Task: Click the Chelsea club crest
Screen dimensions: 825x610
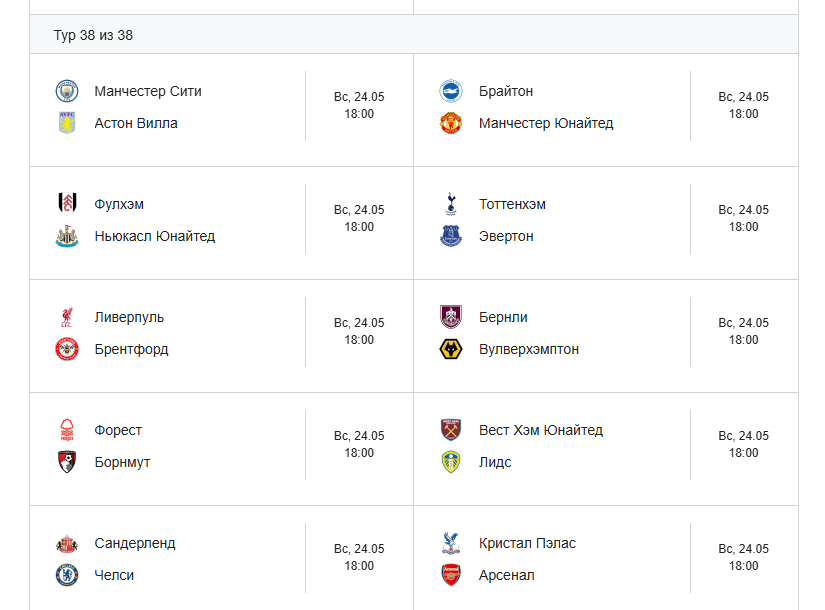Action: 67,575
